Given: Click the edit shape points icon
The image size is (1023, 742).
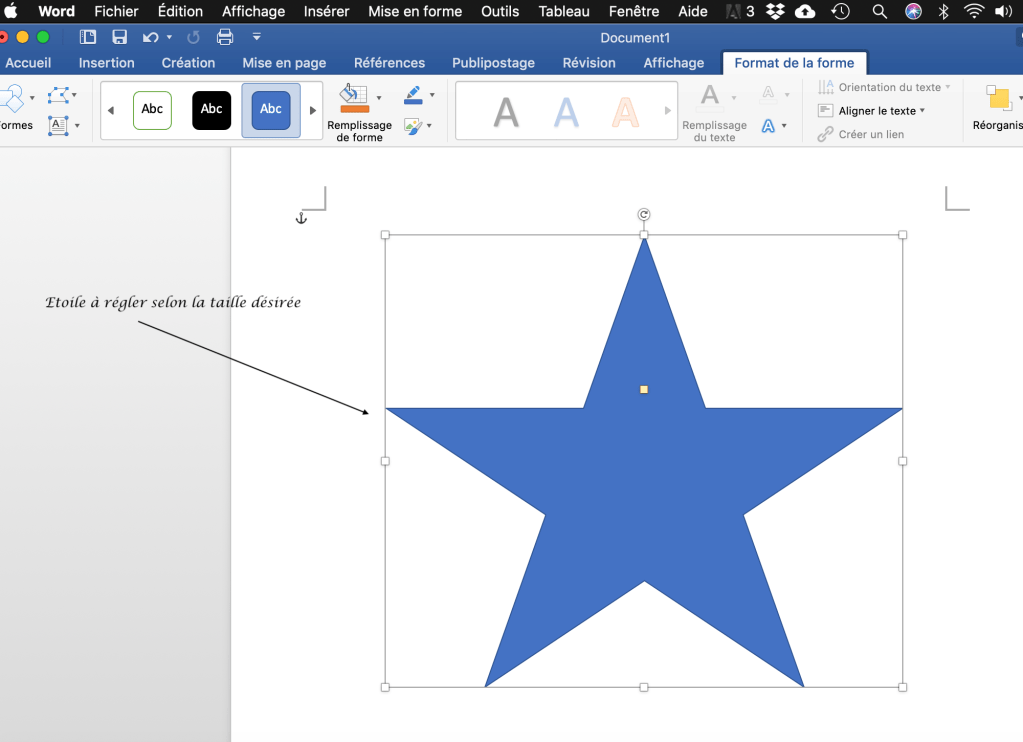Looking at the screenshot, I should tap(58, 96).
